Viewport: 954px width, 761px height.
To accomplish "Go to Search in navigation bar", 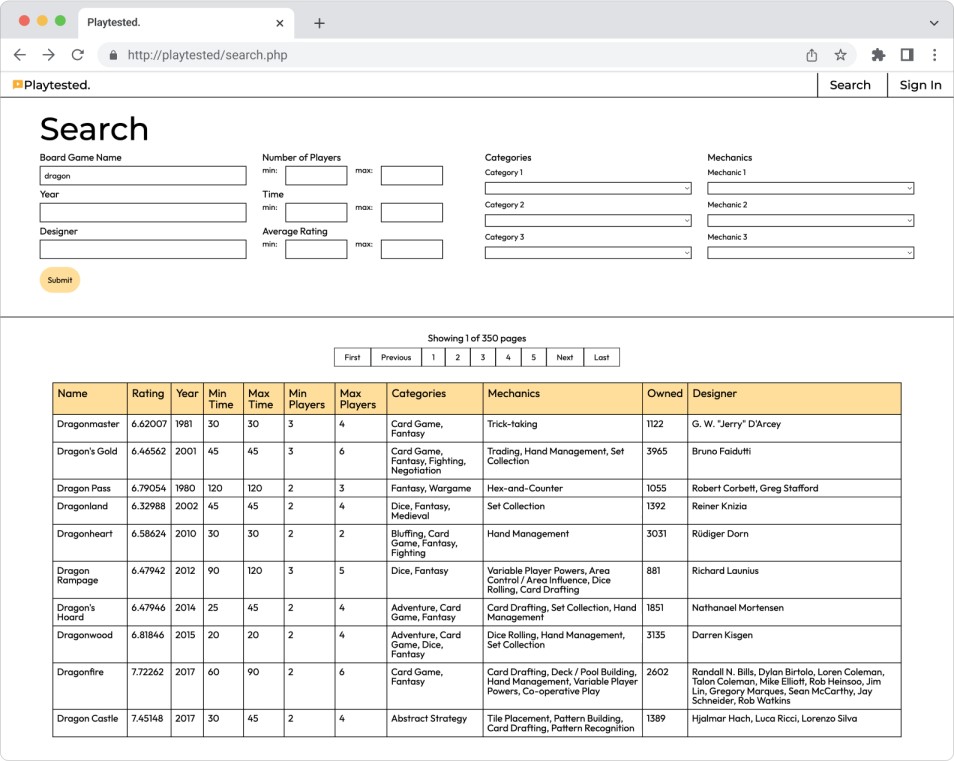I will [x=850, y=85].
